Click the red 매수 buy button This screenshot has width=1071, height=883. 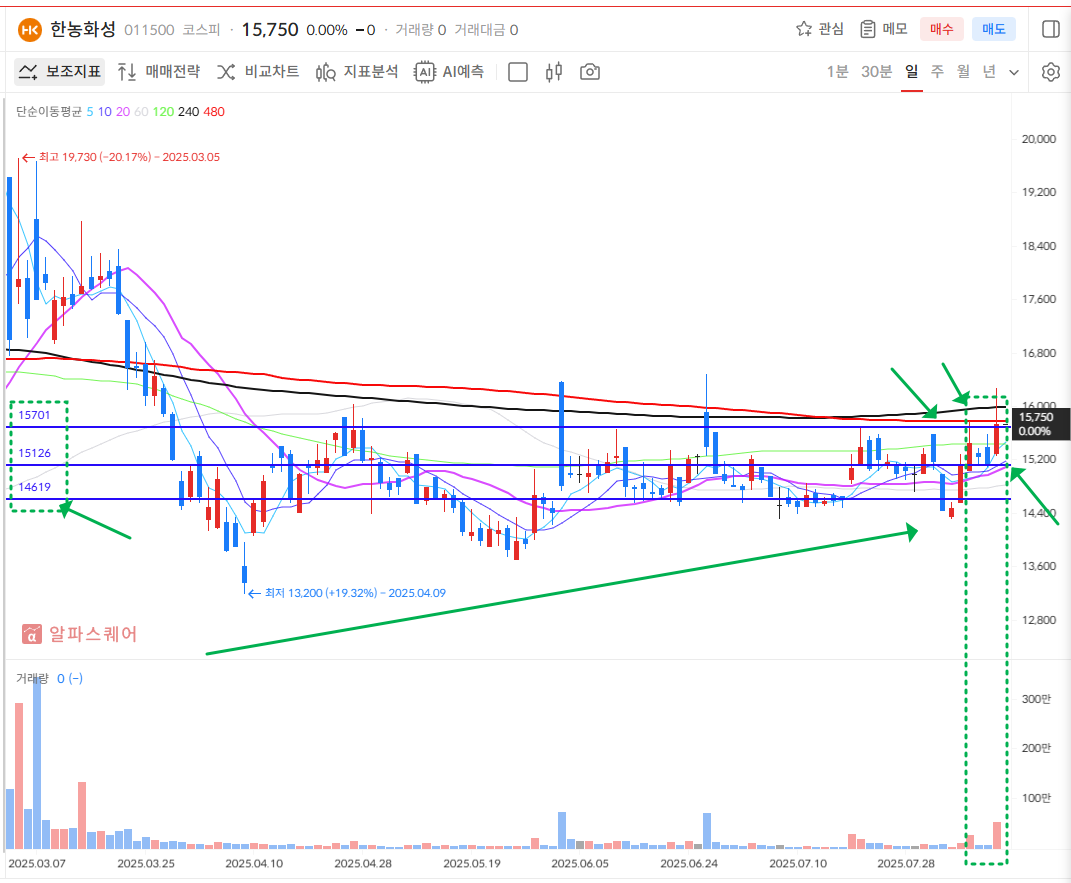[x=941, y=29]
